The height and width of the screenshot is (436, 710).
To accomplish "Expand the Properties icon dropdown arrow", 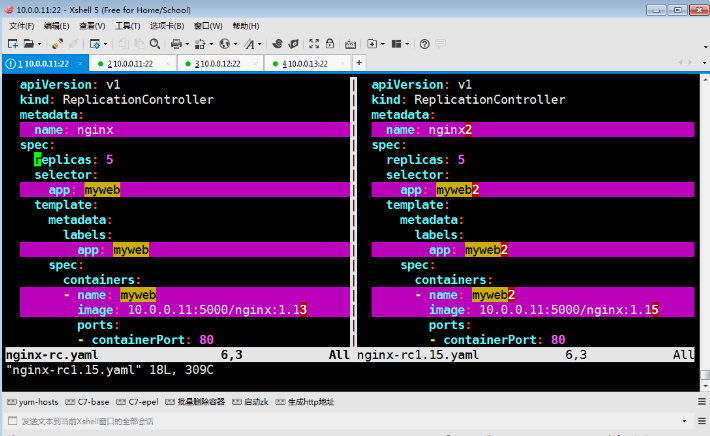I will [106, 44].
